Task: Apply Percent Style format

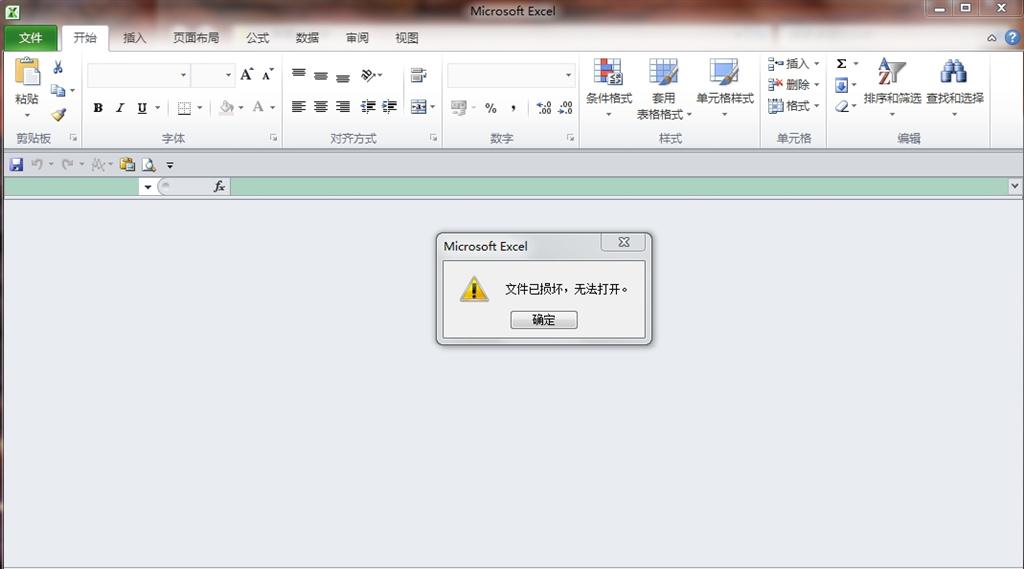Action: 490,108
